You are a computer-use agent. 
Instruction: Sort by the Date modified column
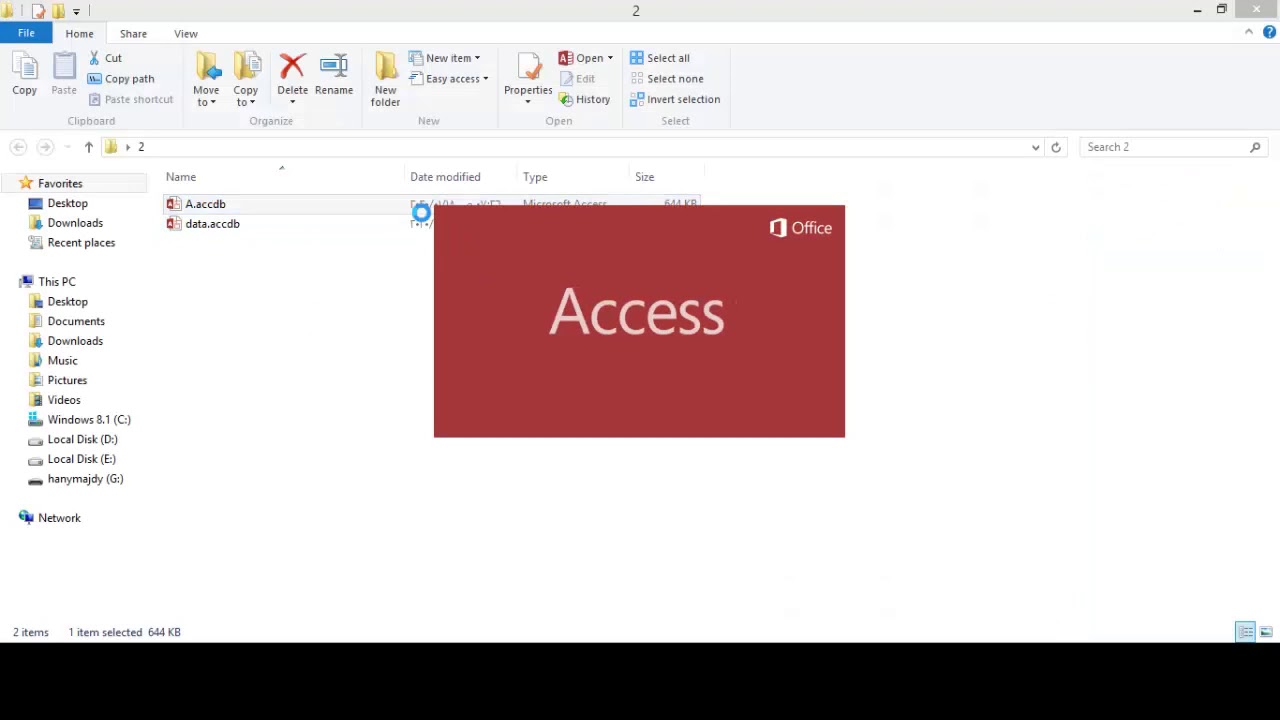(x=445, y=177)
